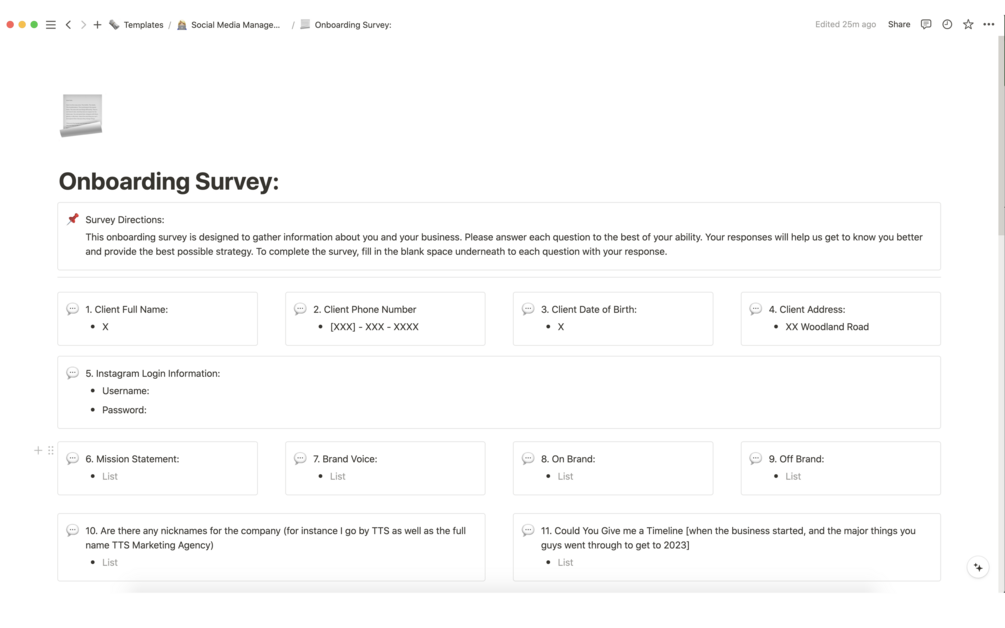Click the plus icon for new tab
This screenshot has height=628, width=1005.
click(x=98, y=25)
